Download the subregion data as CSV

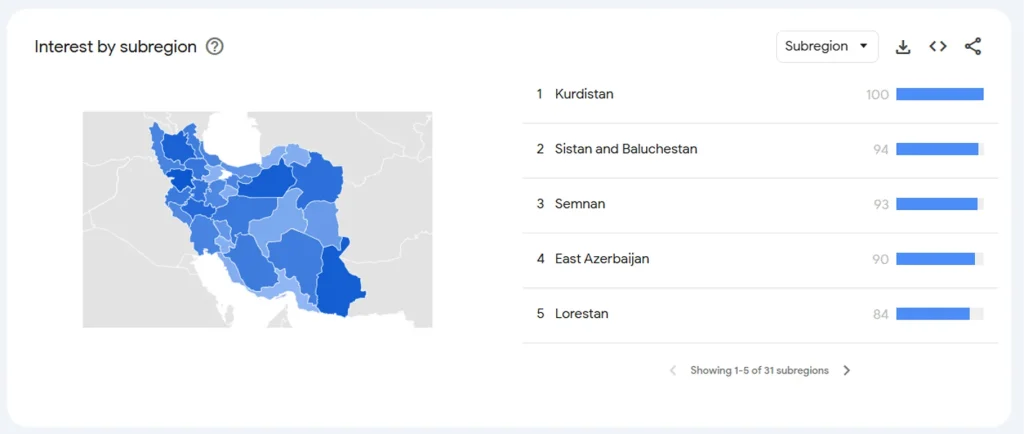click(x=903, y=47)
